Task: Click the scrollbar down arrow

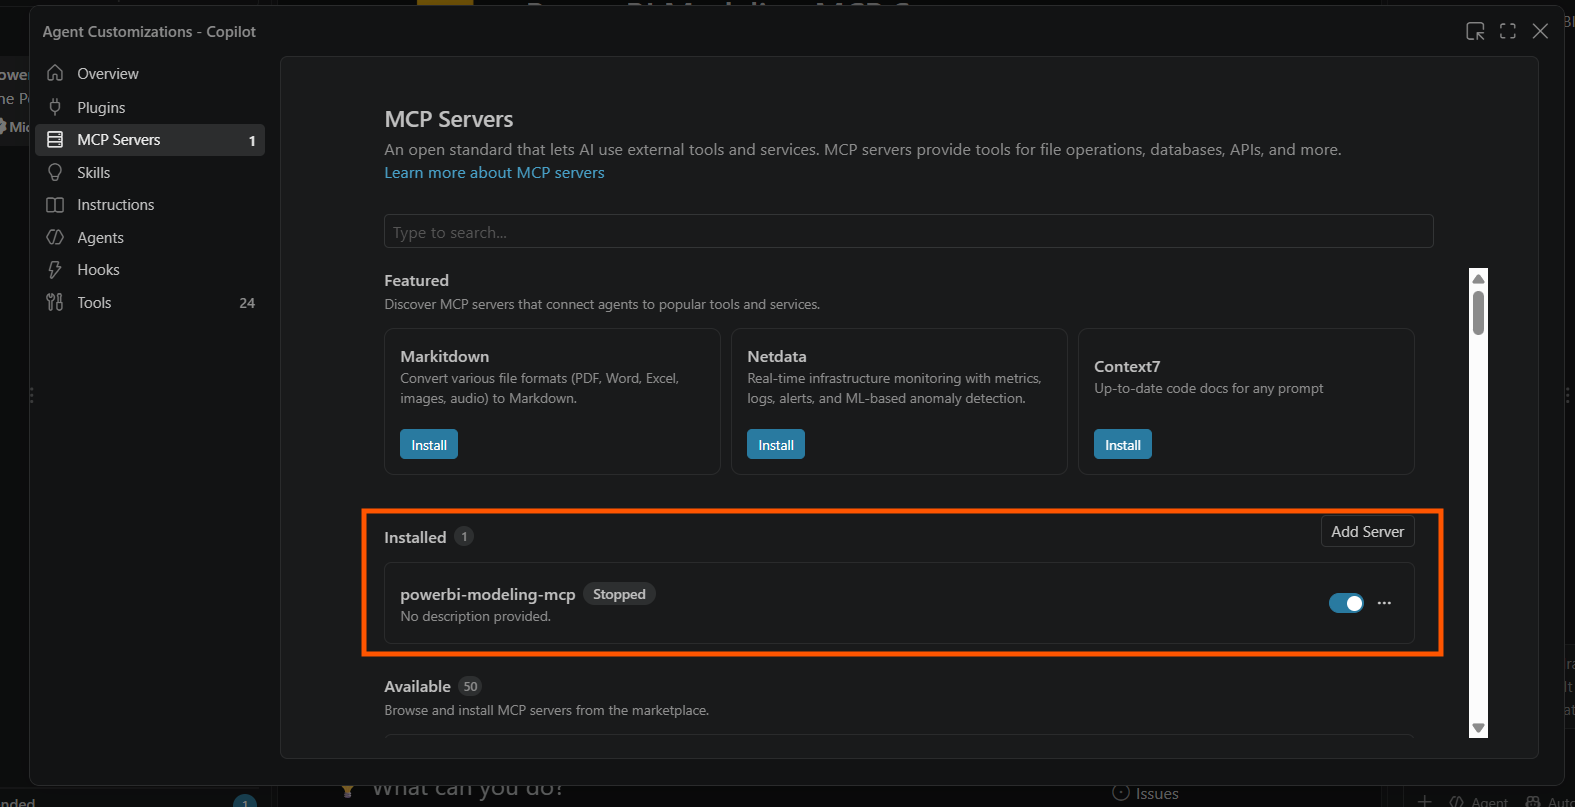Action: tap(1478, 728)
